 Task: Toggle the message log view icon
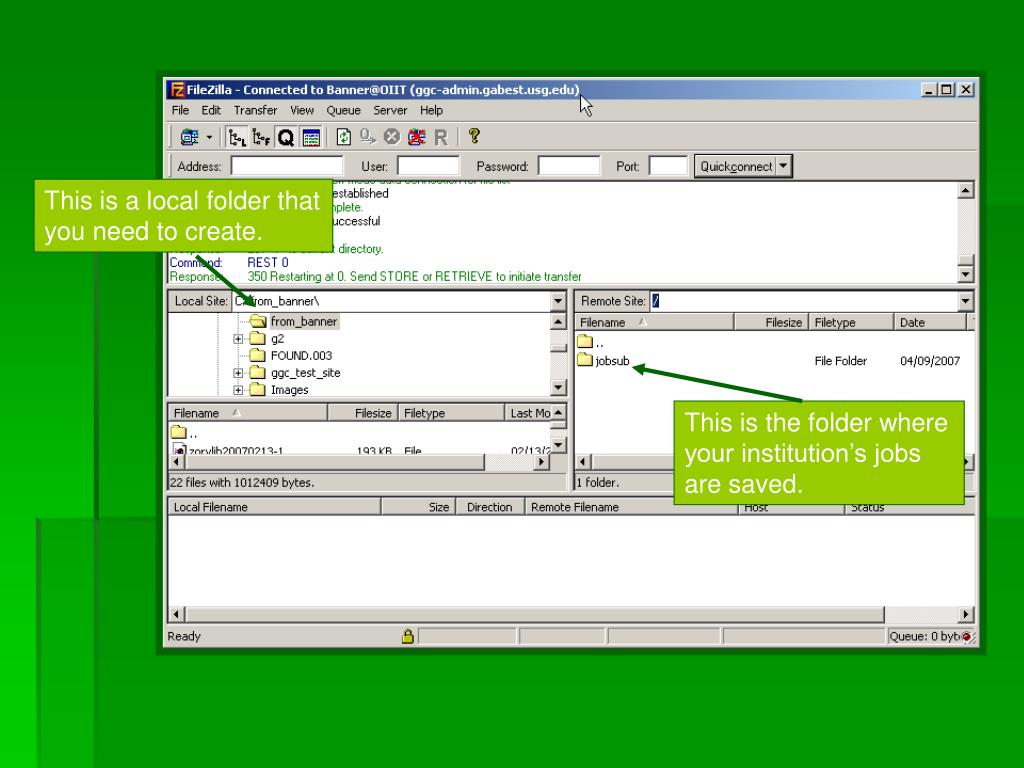pyautogui.click(x=311, y=137)
